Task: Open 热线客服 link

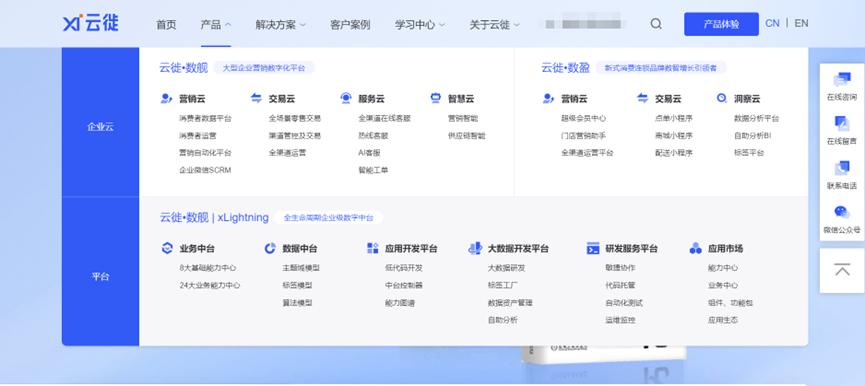Action: click(373, 136)
